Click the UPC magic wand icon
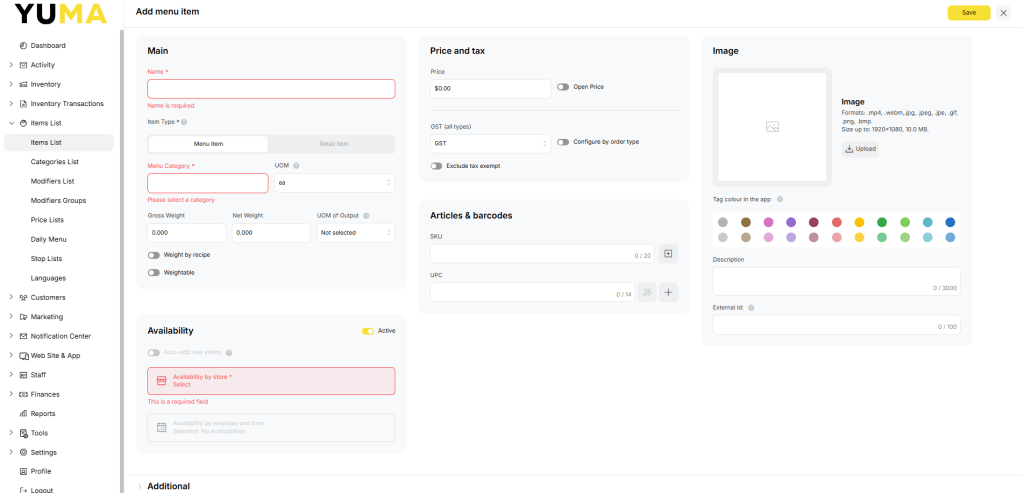Viewport: 1024px width, 493px height. [647, 293]
